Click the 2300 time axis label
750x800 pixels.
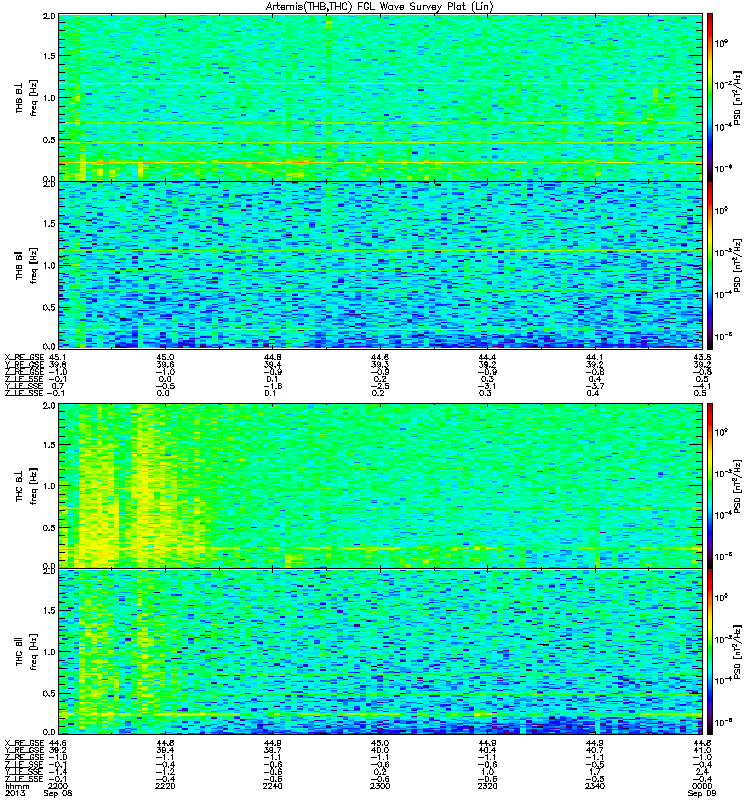click(380, 786)
